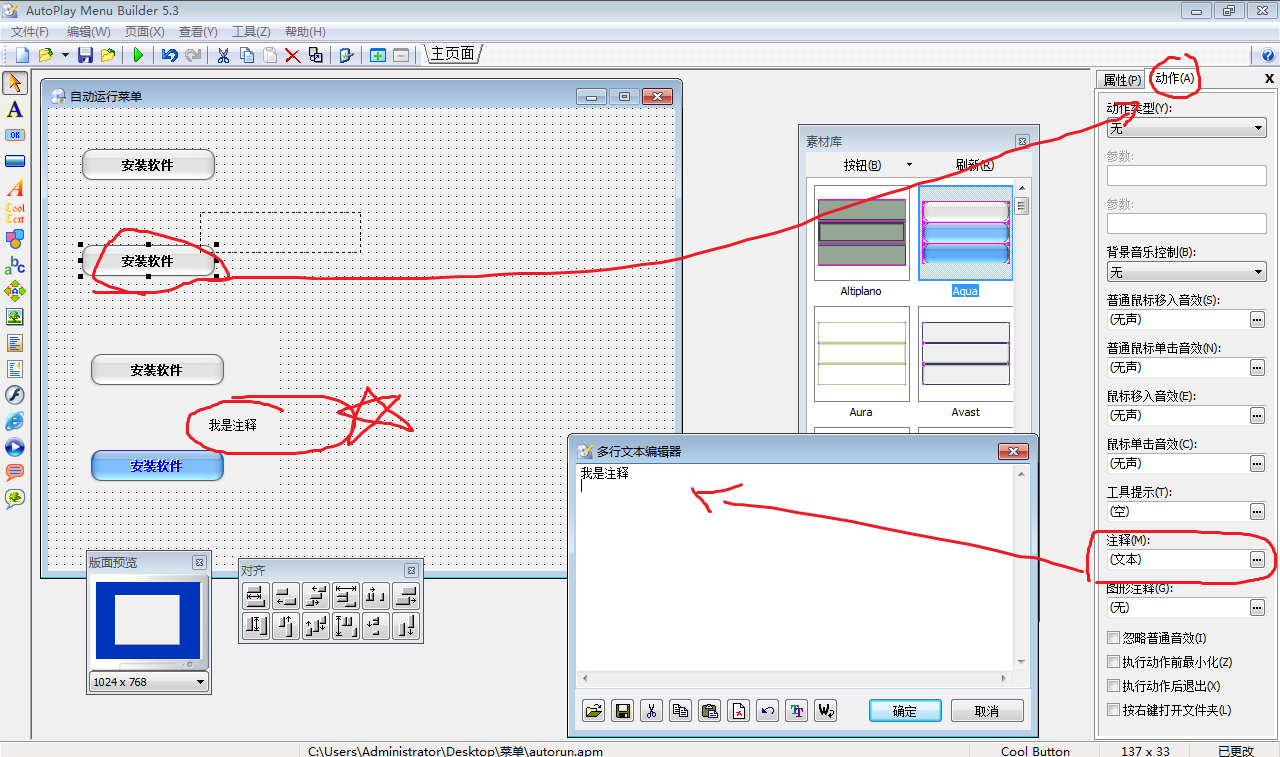This screenshot has width=1280, height=757.
Task: Pick the Cool Text tool
Action: (15, 213)
